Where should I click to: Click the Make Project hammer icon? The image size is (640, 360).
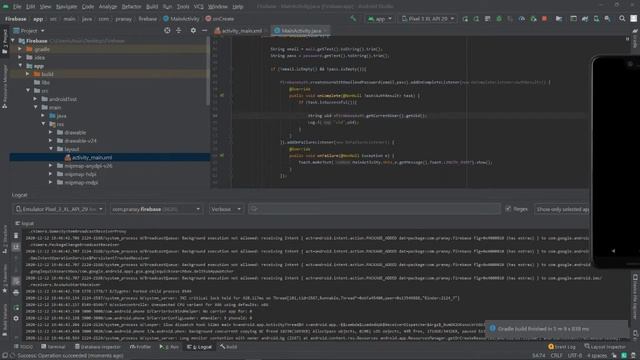(353, 18)
